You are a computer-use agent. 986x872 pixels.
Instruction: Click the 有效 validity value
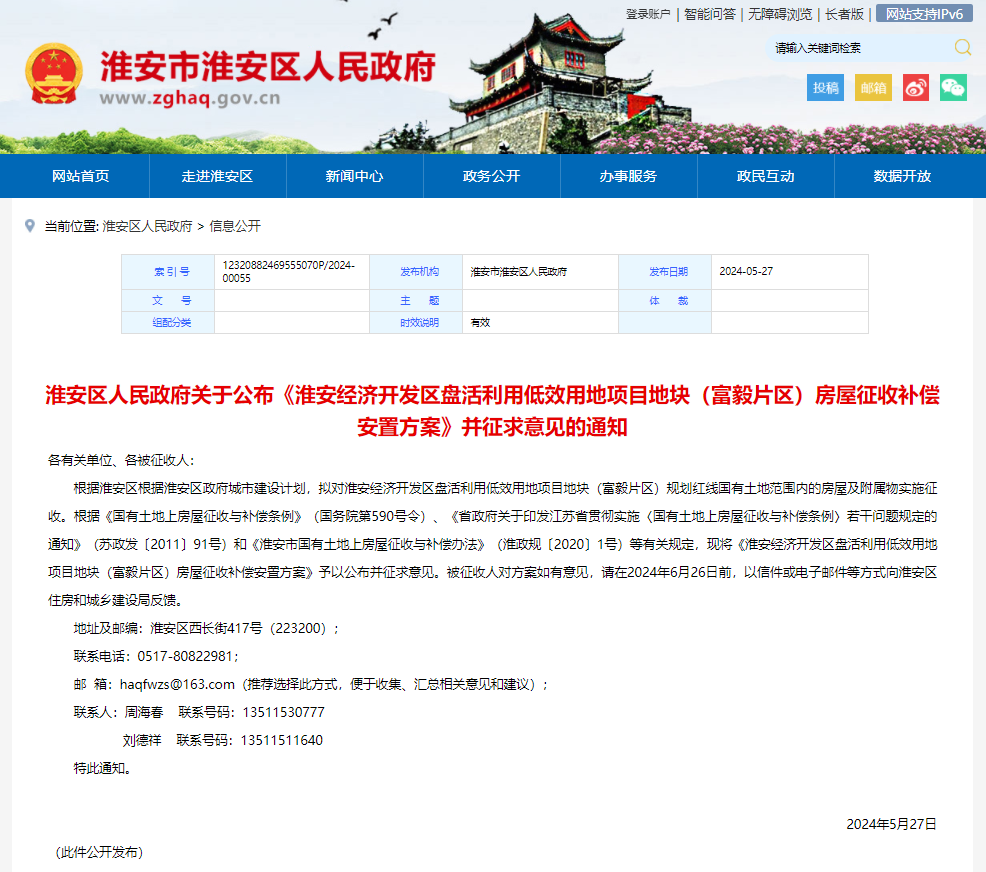(x=480, y=323)
